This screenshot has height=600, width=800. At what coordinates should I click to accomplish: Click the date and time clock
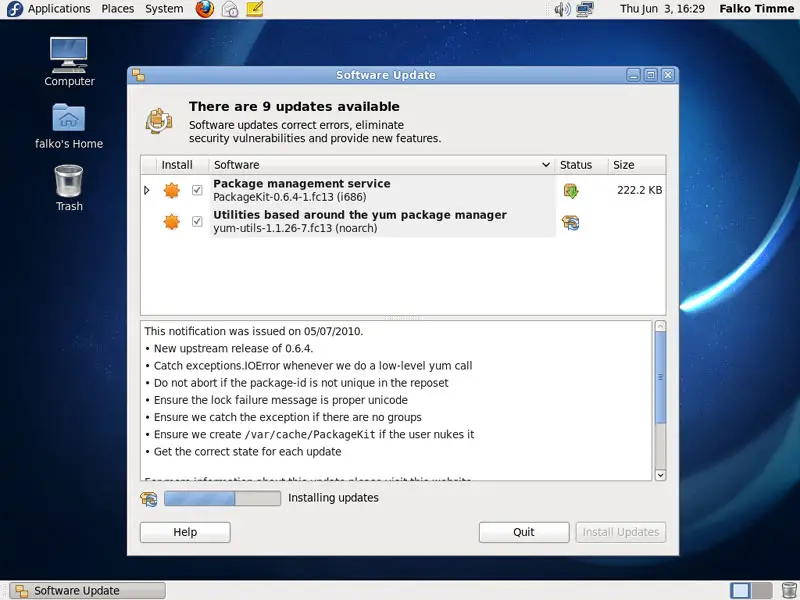click(x=662, y=9)
